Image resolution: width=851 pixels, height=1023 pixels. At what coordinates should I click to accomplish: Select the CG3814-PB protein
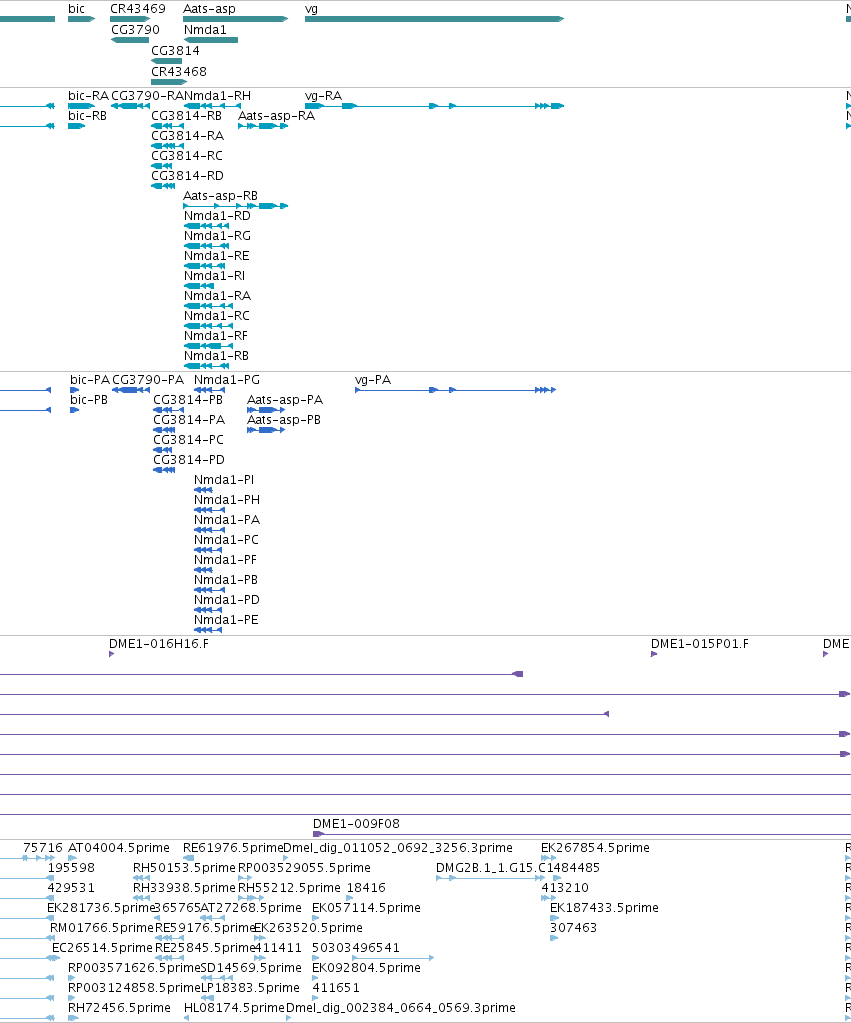[x=168, y=410]
